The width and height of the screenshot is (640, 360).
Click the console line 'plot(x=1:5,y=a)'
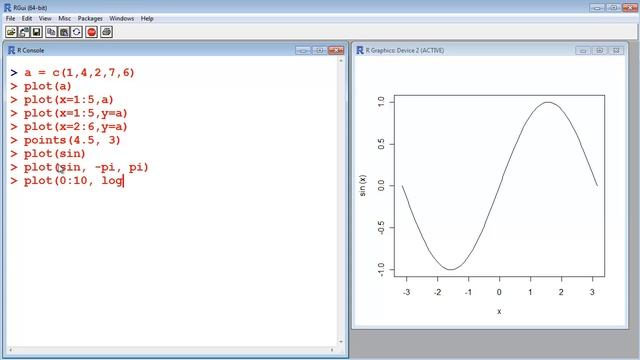(76, 113)
